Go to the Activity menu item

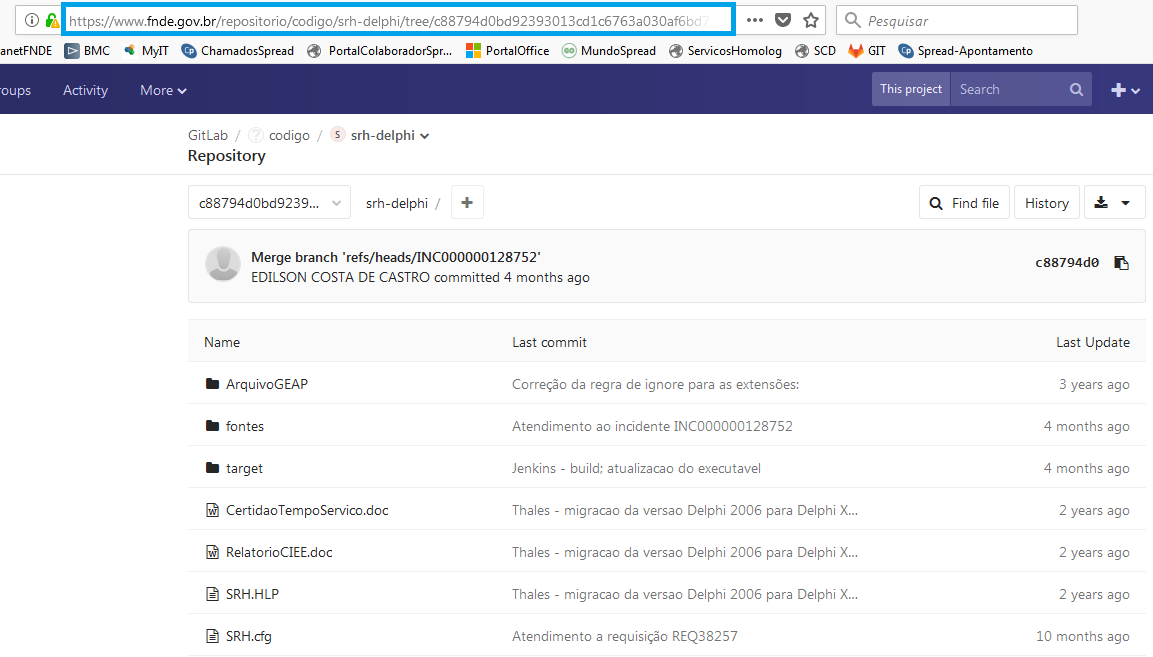point(85,90)
